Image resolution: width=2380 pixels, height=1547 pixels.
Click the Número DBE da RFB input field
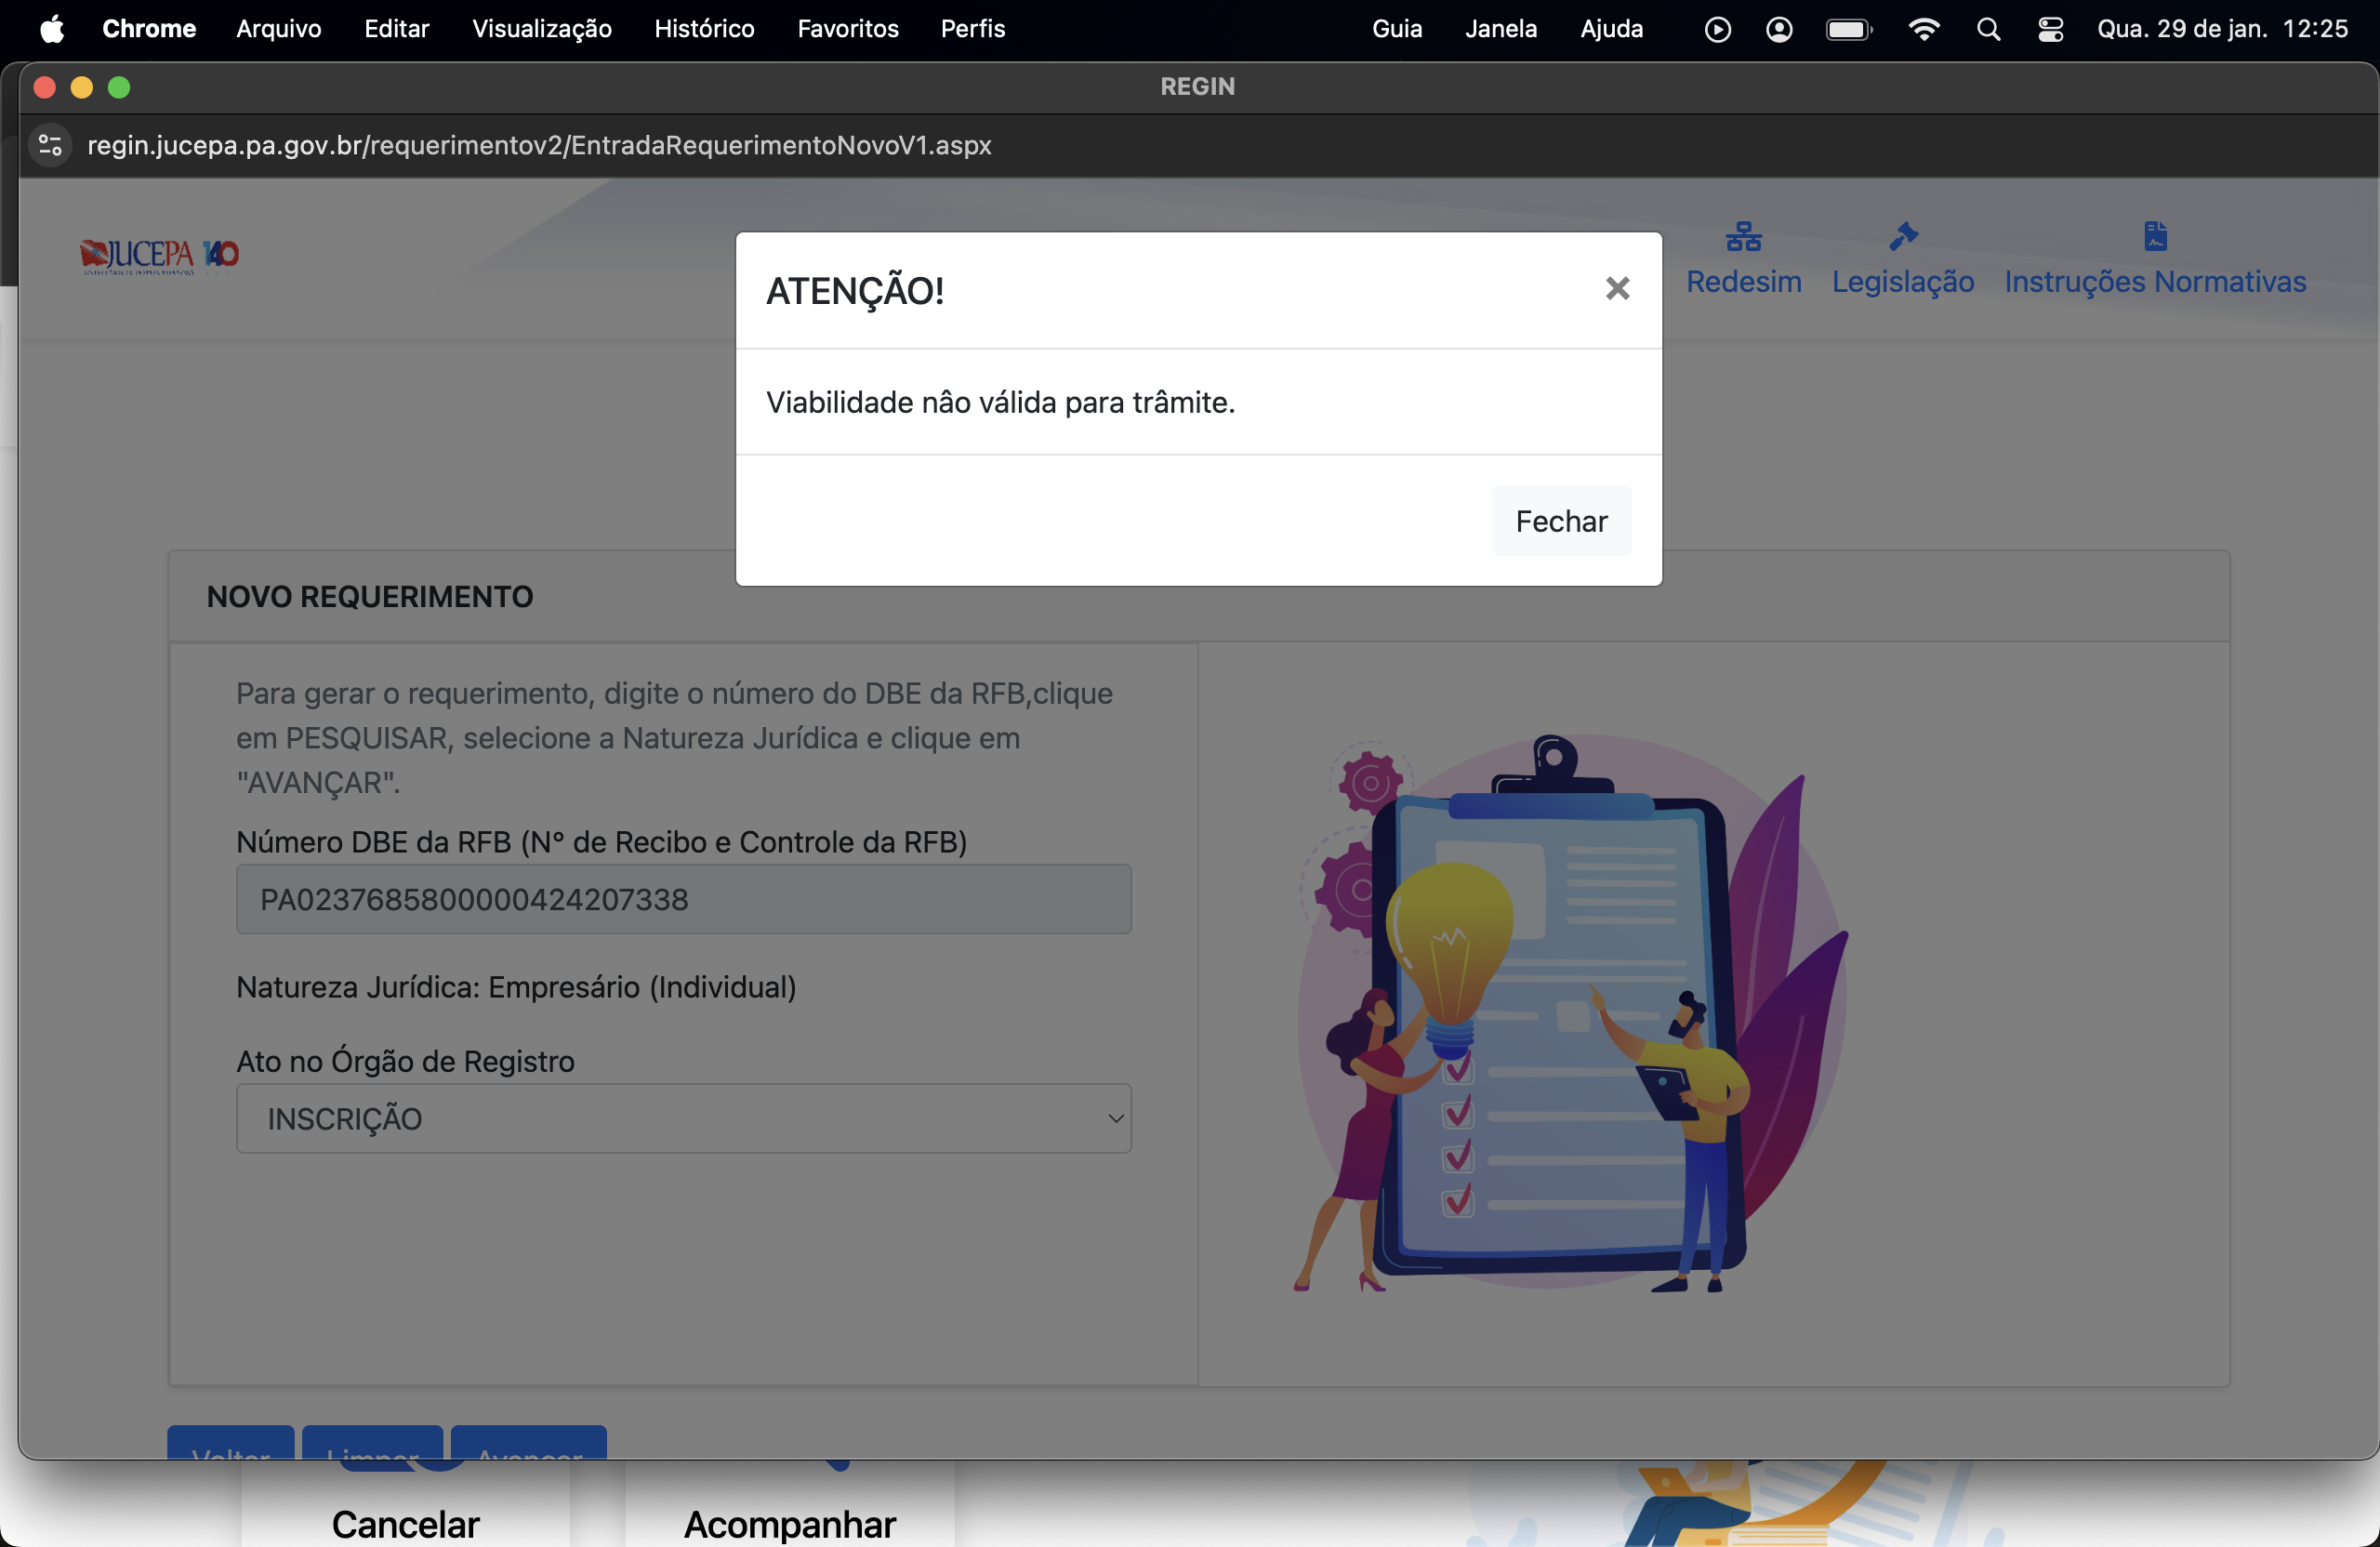pyautogui.click(x=684, y=899)
